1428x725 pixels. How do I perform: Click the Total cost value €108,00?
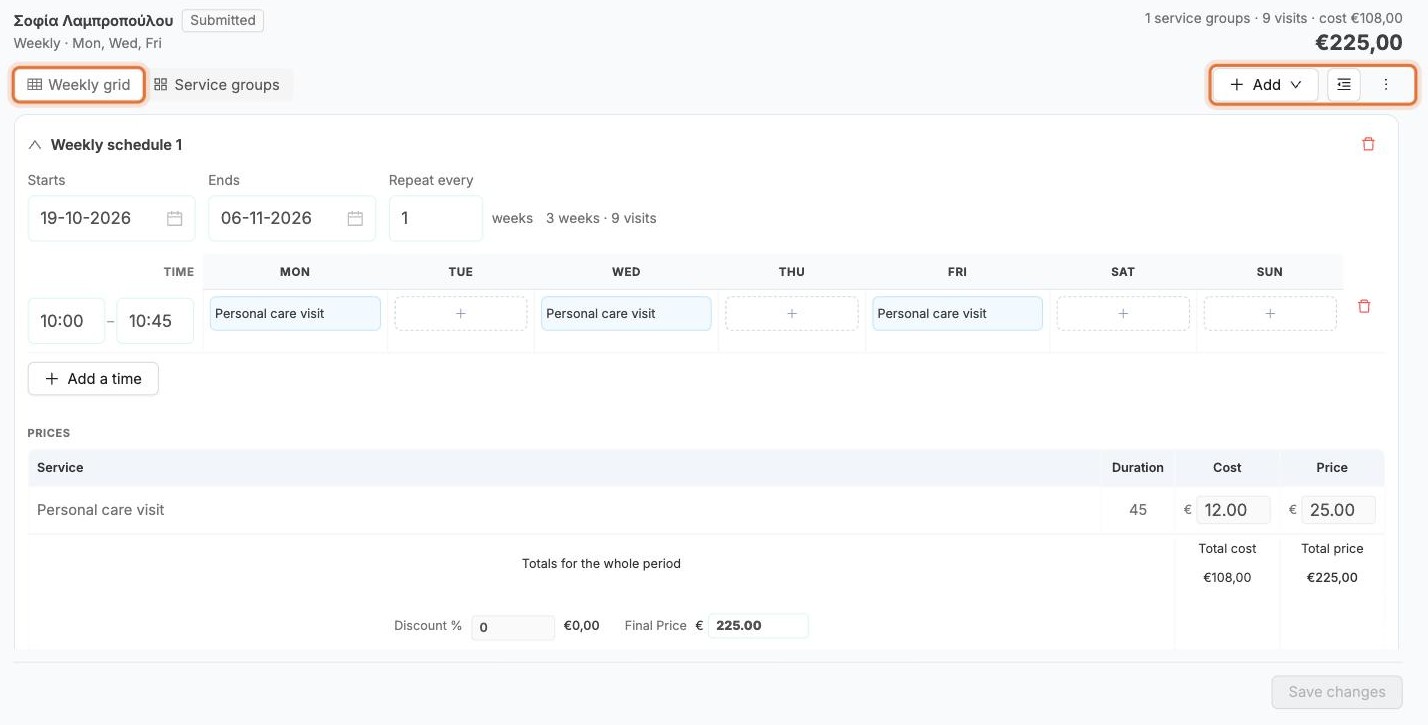click(1227, 577)
